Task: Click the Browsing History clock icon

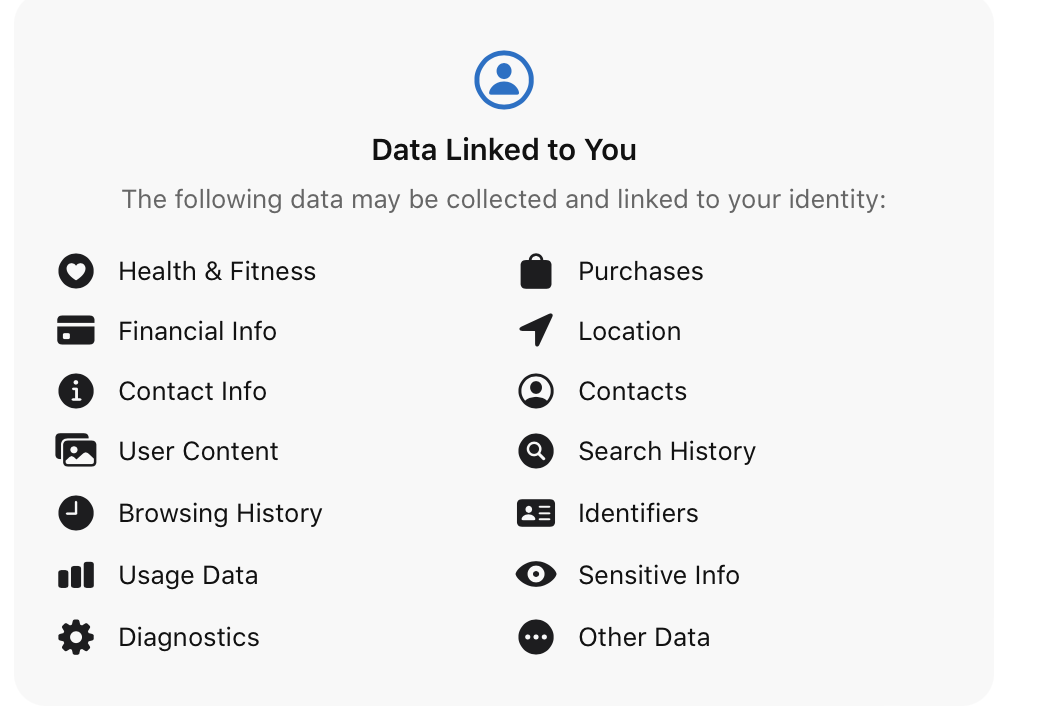Action: tap(76, 513)
